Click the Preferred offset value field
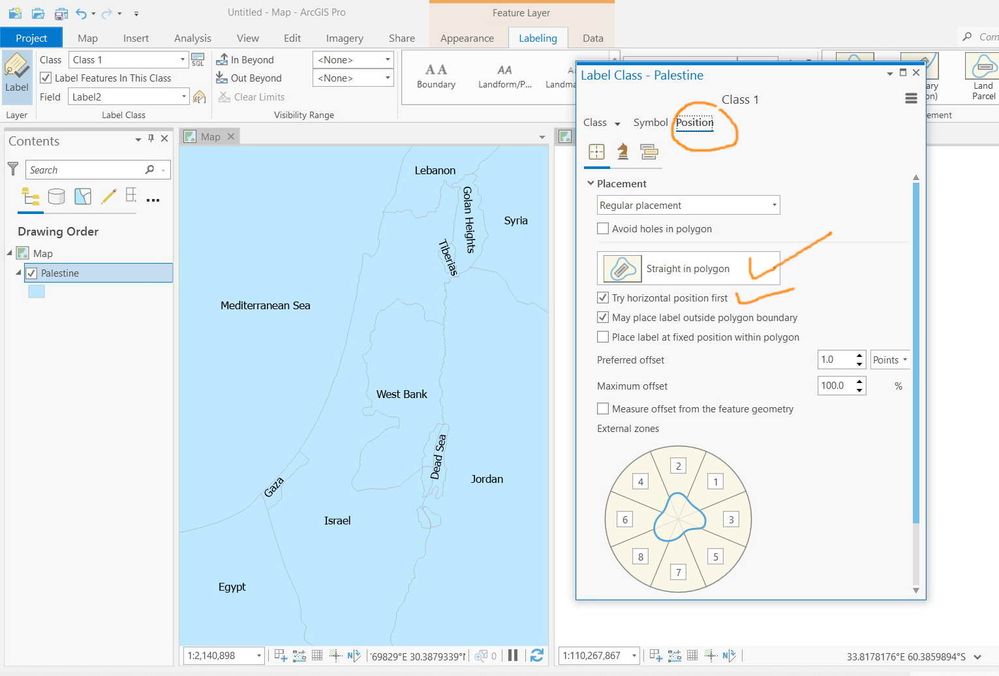Image resolution: width=999 pixels, height=676 pixels. pyautogui.click(x=835, y=360)
